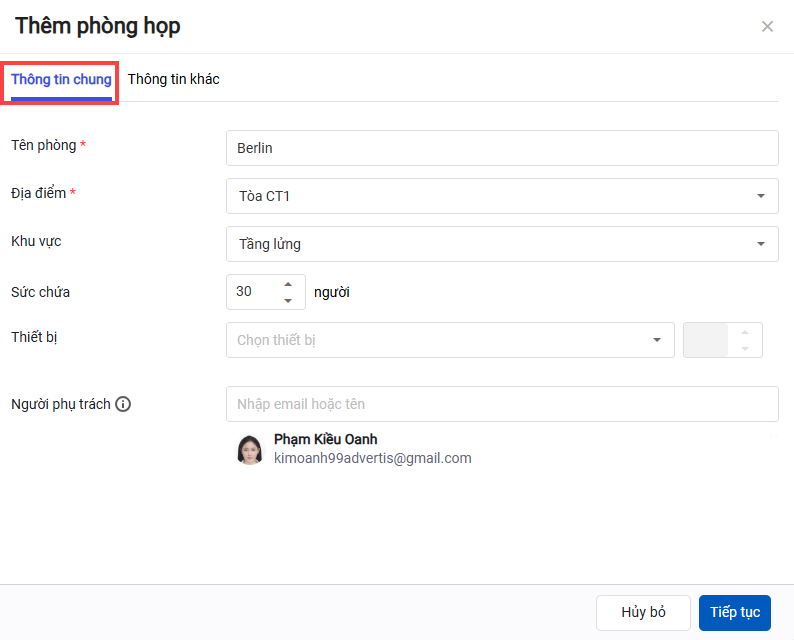Expand the Địa điểm dropdown arrow
Viewport: 794px width, 640px height.
coord(761,196)
